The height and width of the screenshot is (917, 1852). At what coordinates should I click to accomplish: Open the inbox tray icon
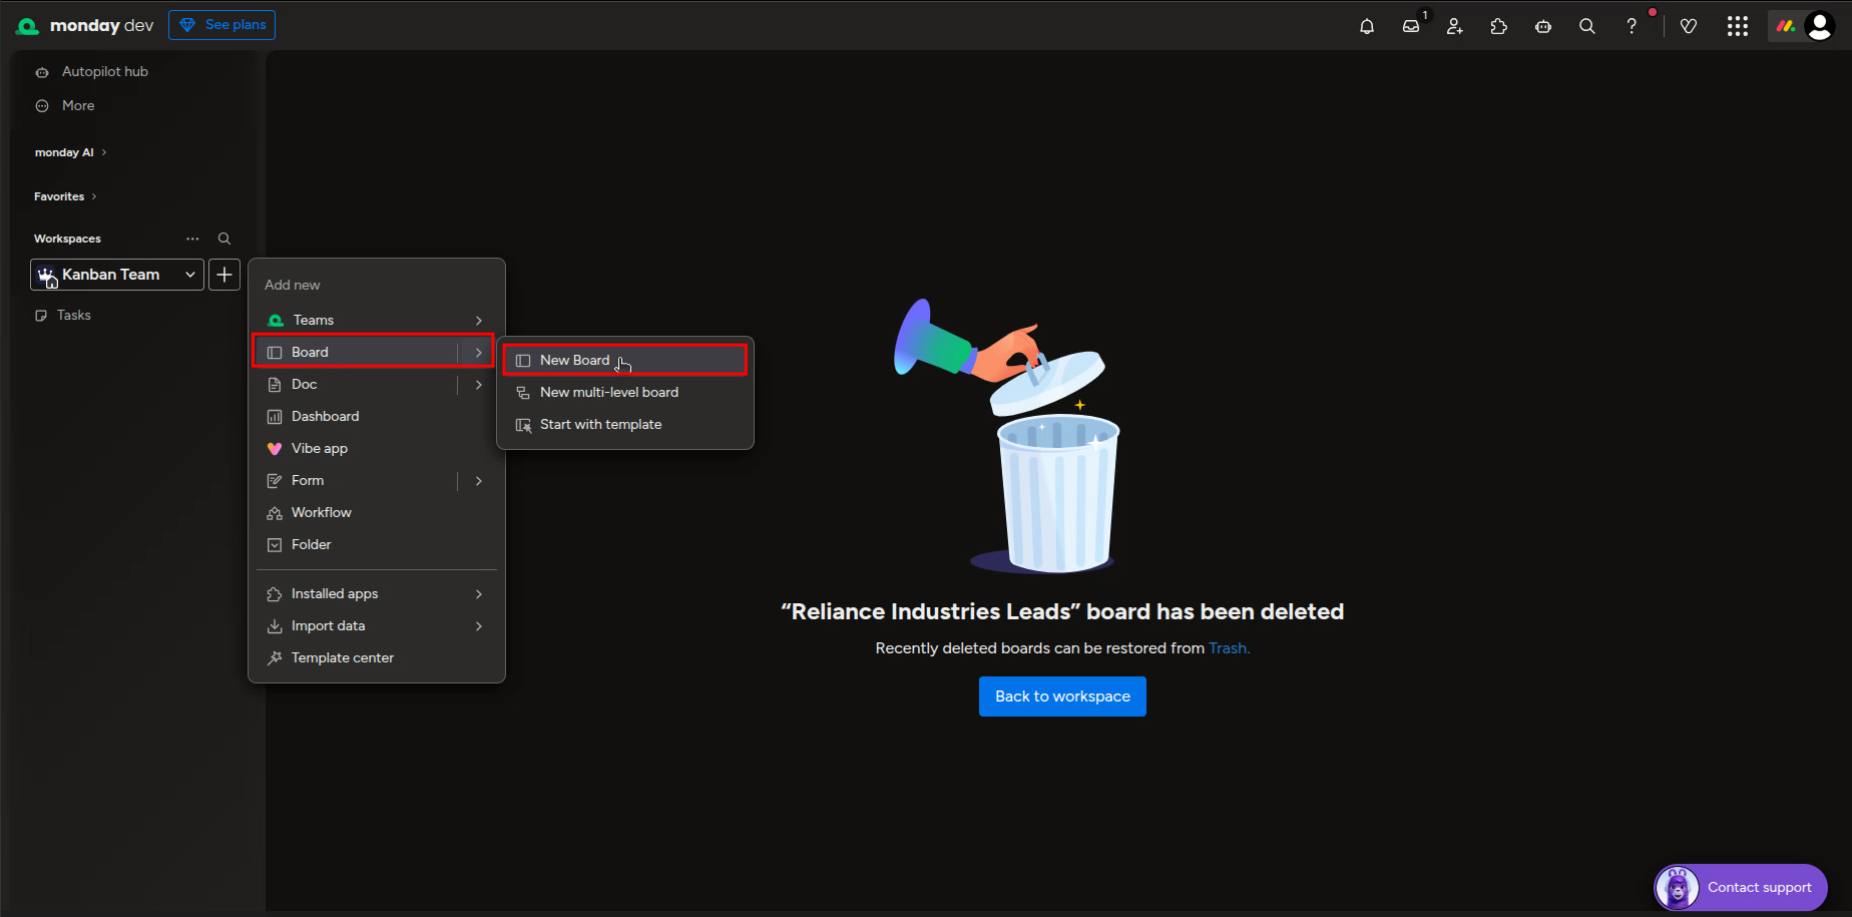pyautogui.click(x=1411, y=27)
